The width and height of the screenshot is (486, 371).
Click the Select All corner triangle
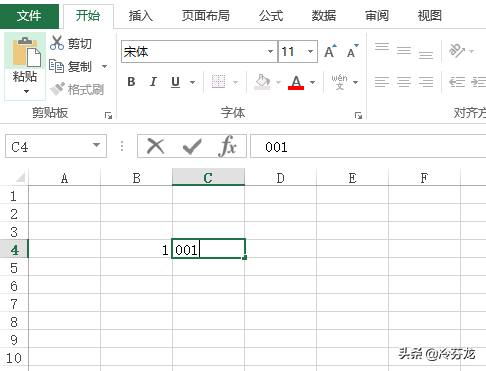[x=20, y=177]
